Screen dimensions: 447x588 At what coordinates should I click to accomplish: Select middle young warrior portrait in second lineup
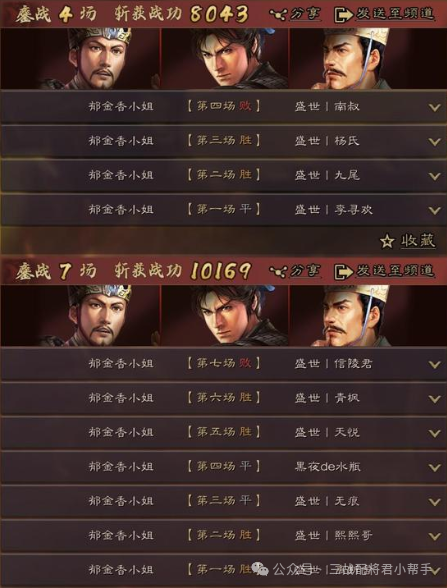pos(225,315)
